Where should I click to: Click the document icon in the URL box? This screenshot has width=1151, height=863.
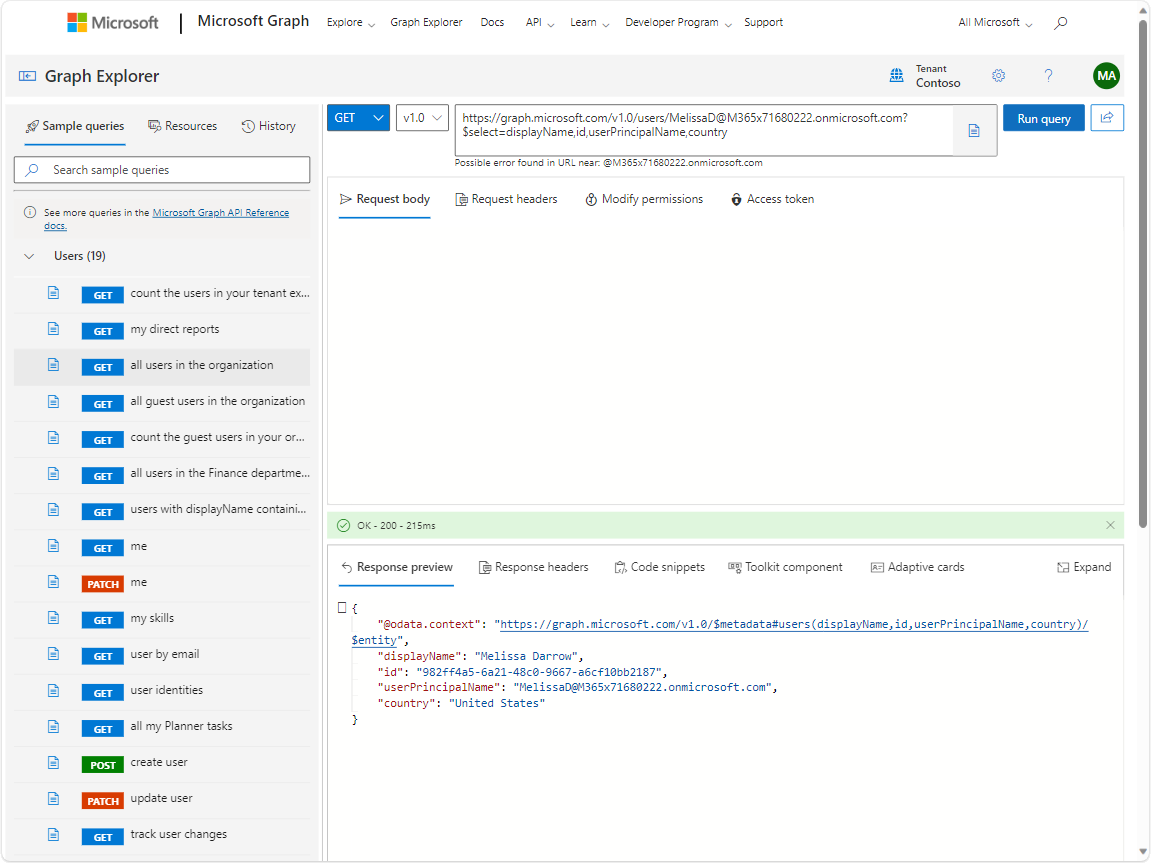[x=974, y=131]
